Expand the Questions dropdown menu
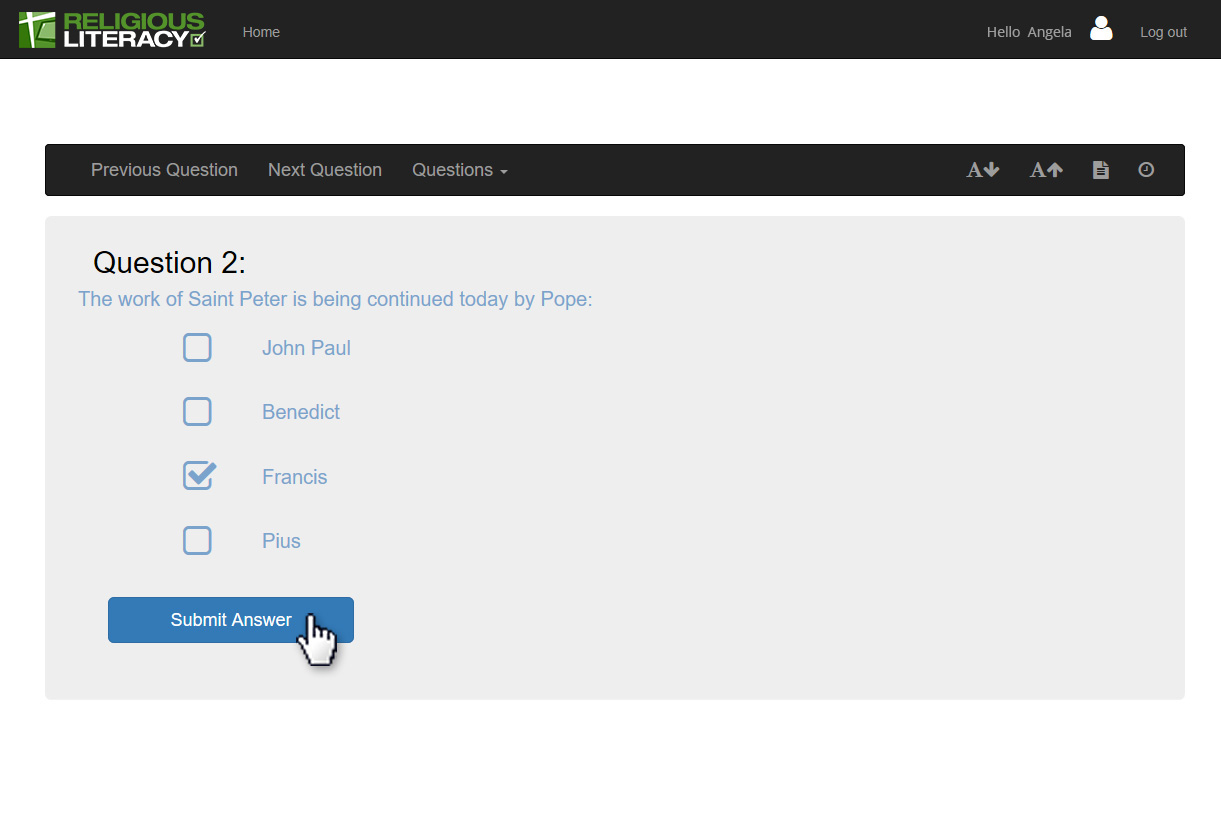The height and width of the screenshot is (817, 1221). (x=460, y=170)
